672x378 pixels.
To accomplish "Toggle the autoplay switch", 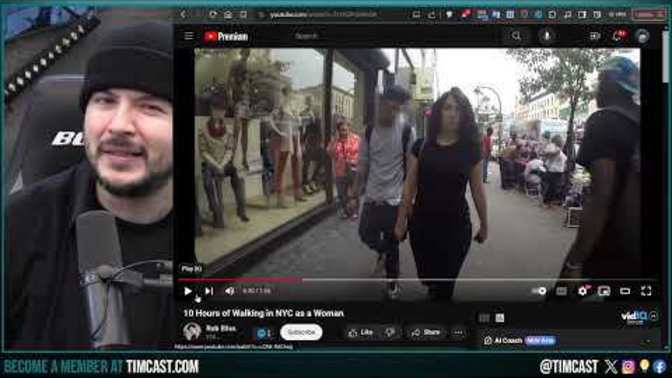I will (539, 291).
